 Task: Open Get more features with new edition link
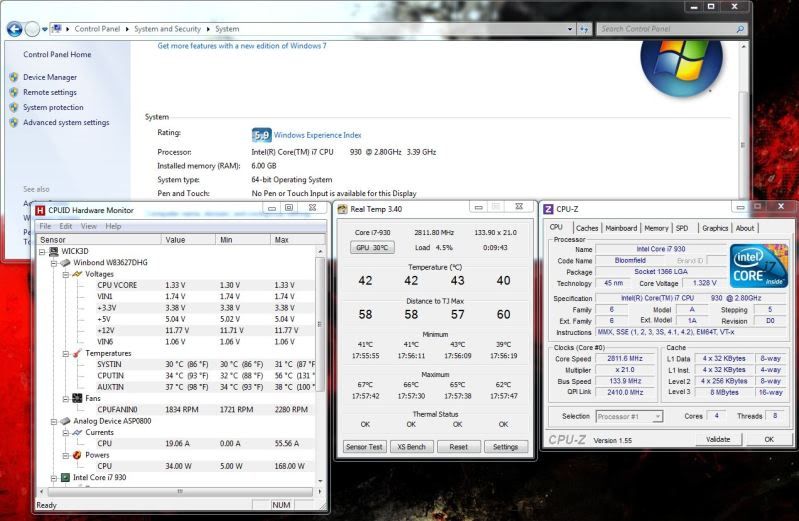tap(242, 46)
